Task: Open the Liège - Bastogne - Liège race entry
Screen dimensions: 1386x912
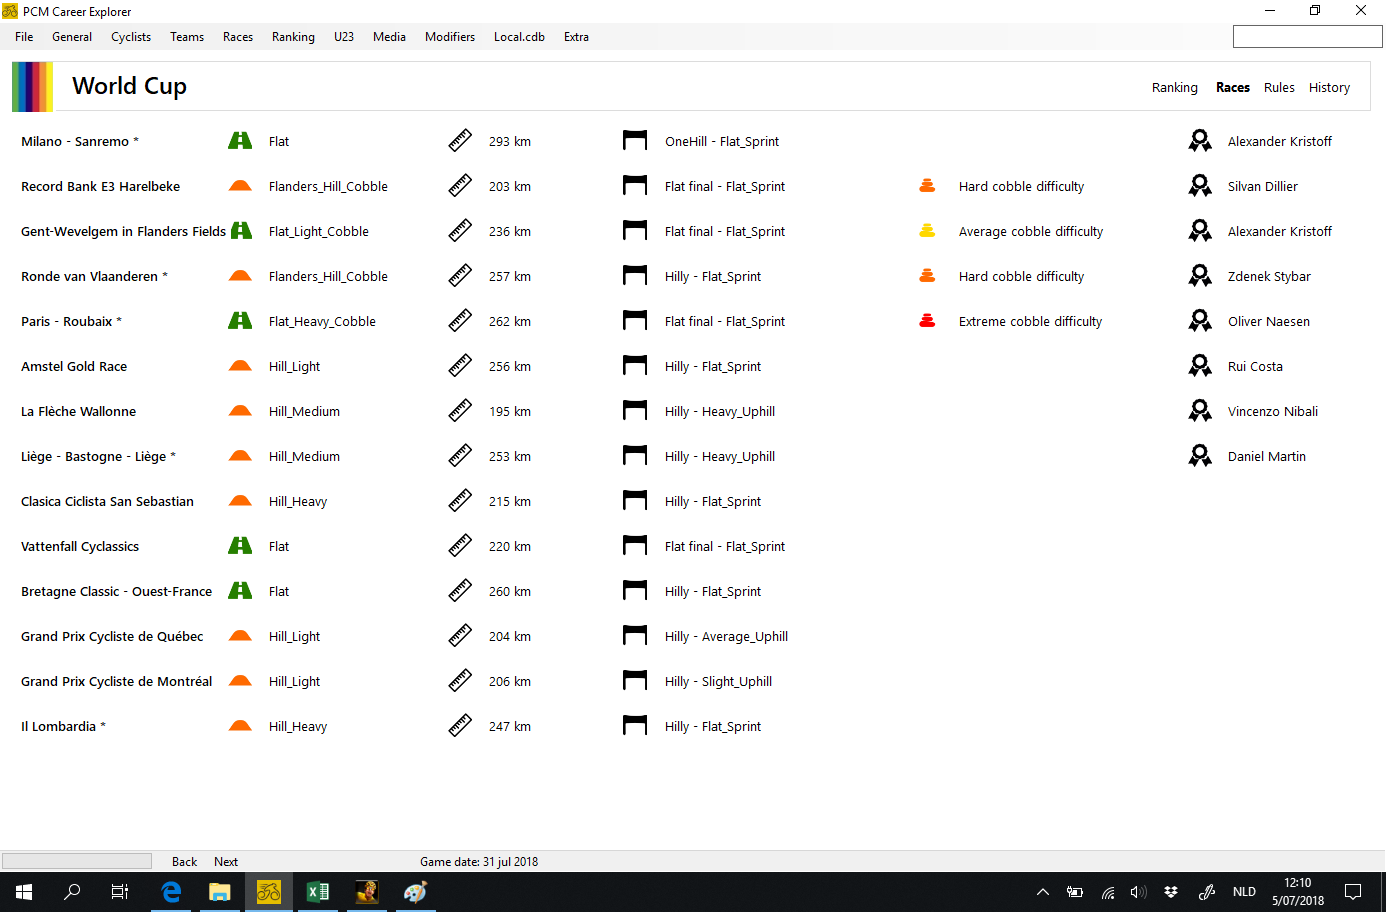Action: point(93,457)
